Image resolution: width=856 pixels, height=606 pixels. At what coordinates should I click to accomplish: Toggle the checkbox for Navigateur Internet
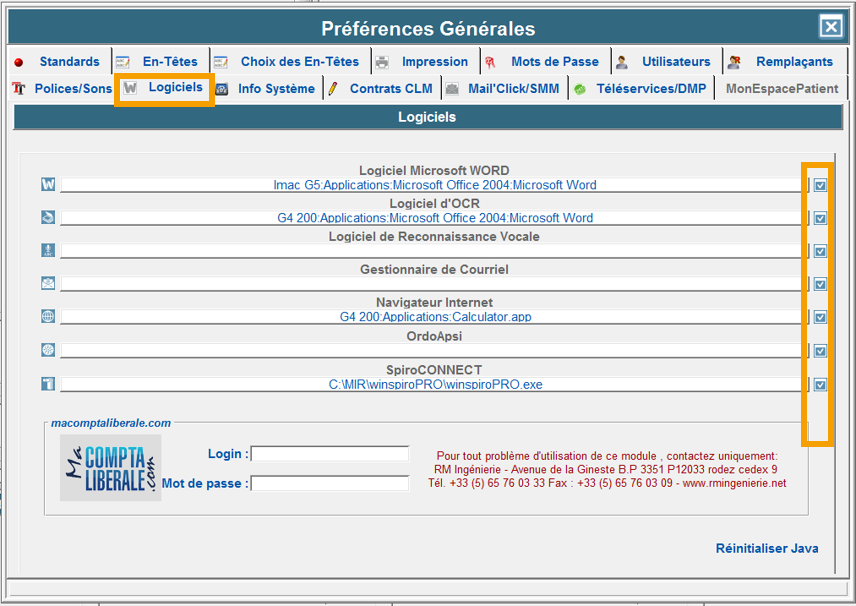820,317
